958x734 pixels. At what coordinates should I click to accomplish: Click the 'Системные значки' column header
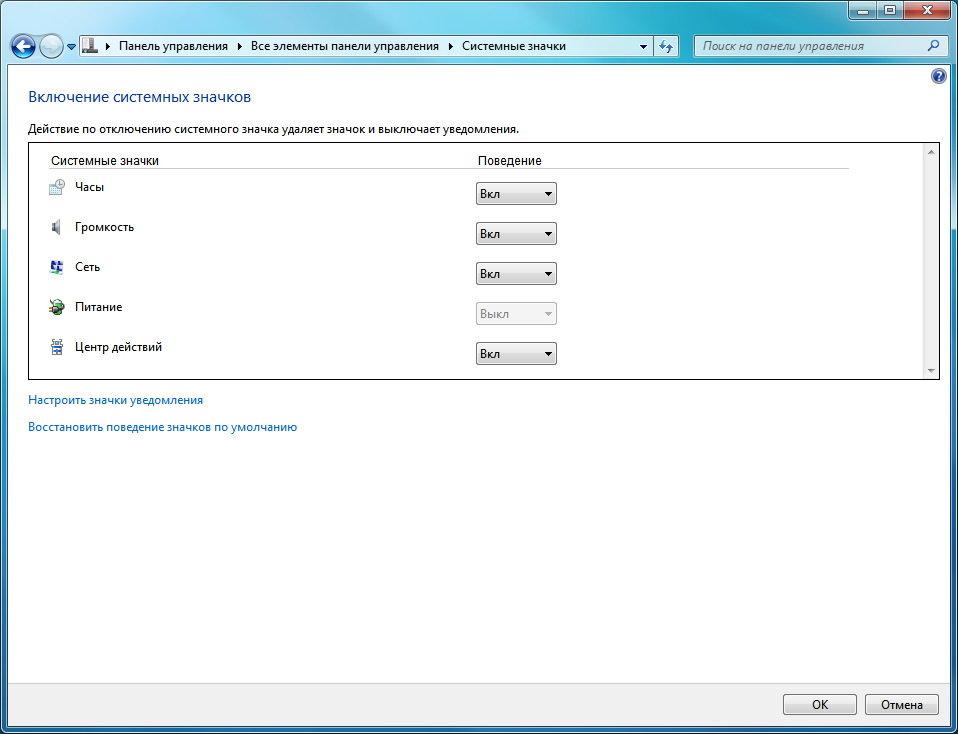click(105, 161)
